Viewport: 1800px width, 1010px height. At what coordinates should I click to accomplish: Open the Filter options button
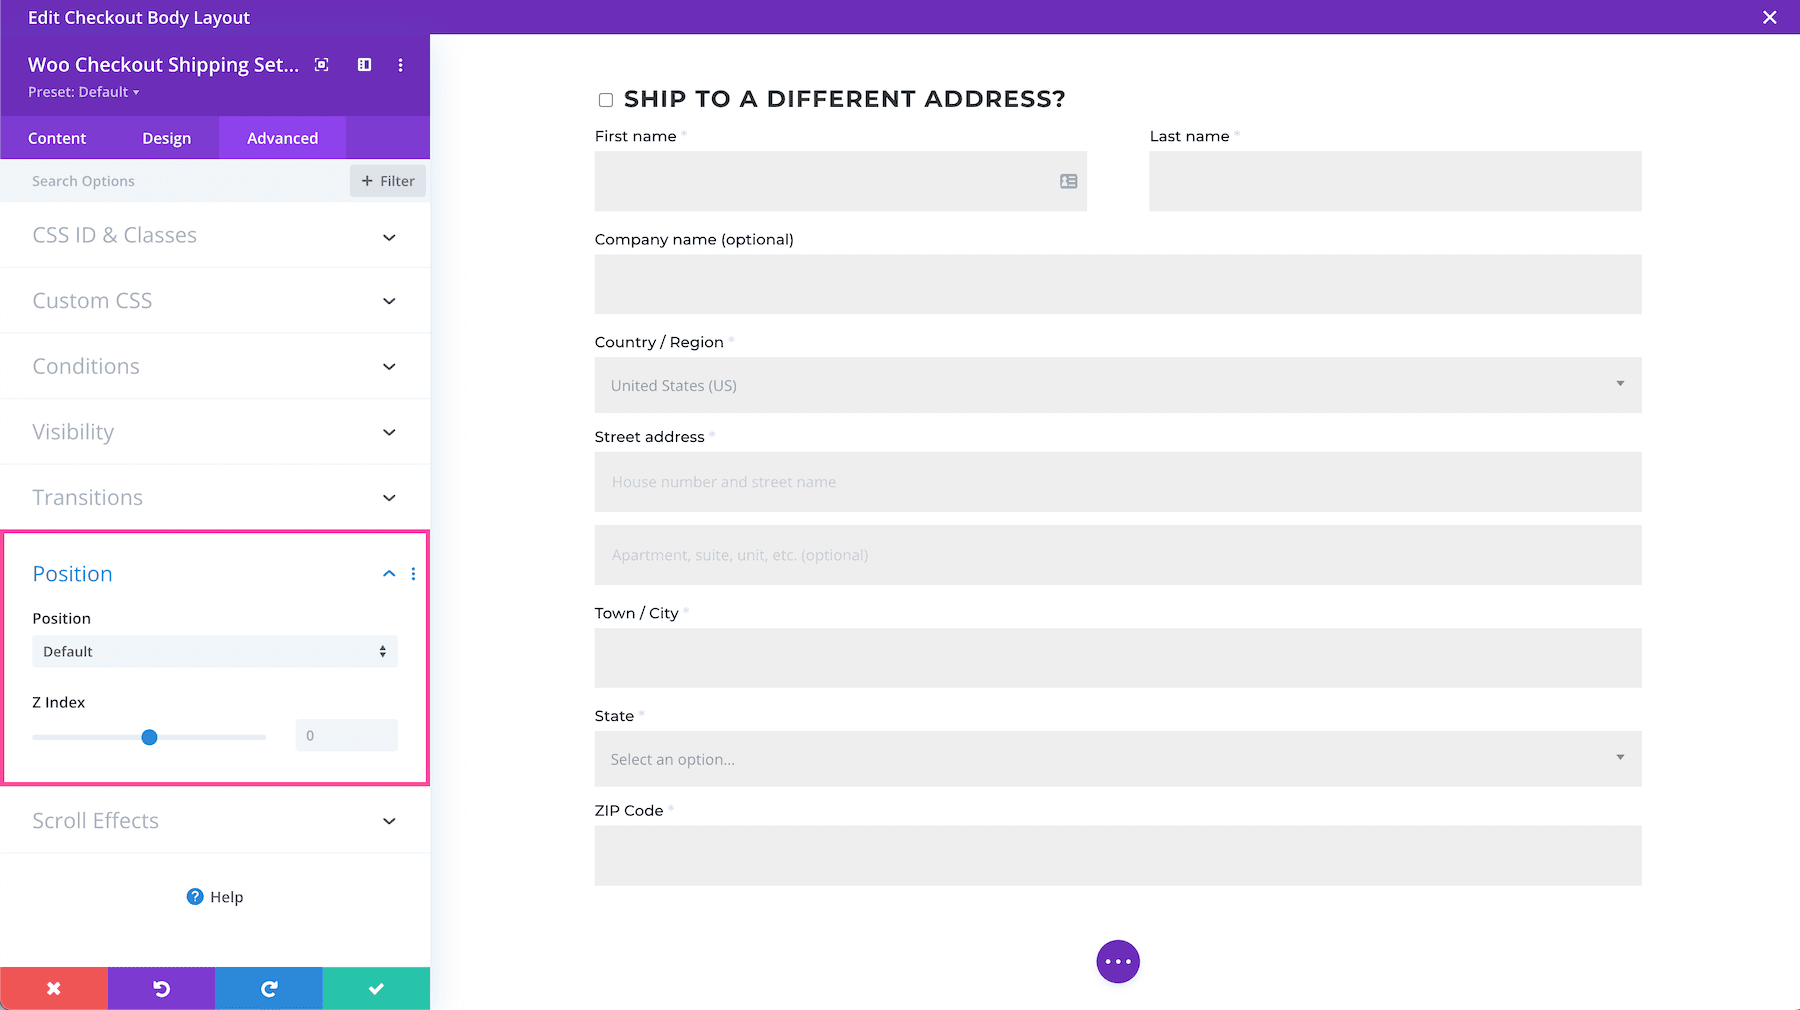coord(387,181)
